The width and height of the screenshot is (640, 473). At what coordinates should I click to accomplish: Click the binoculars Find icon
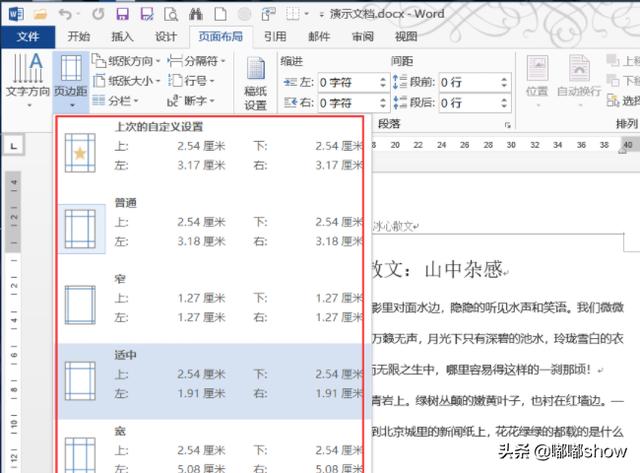pos(196,14)
